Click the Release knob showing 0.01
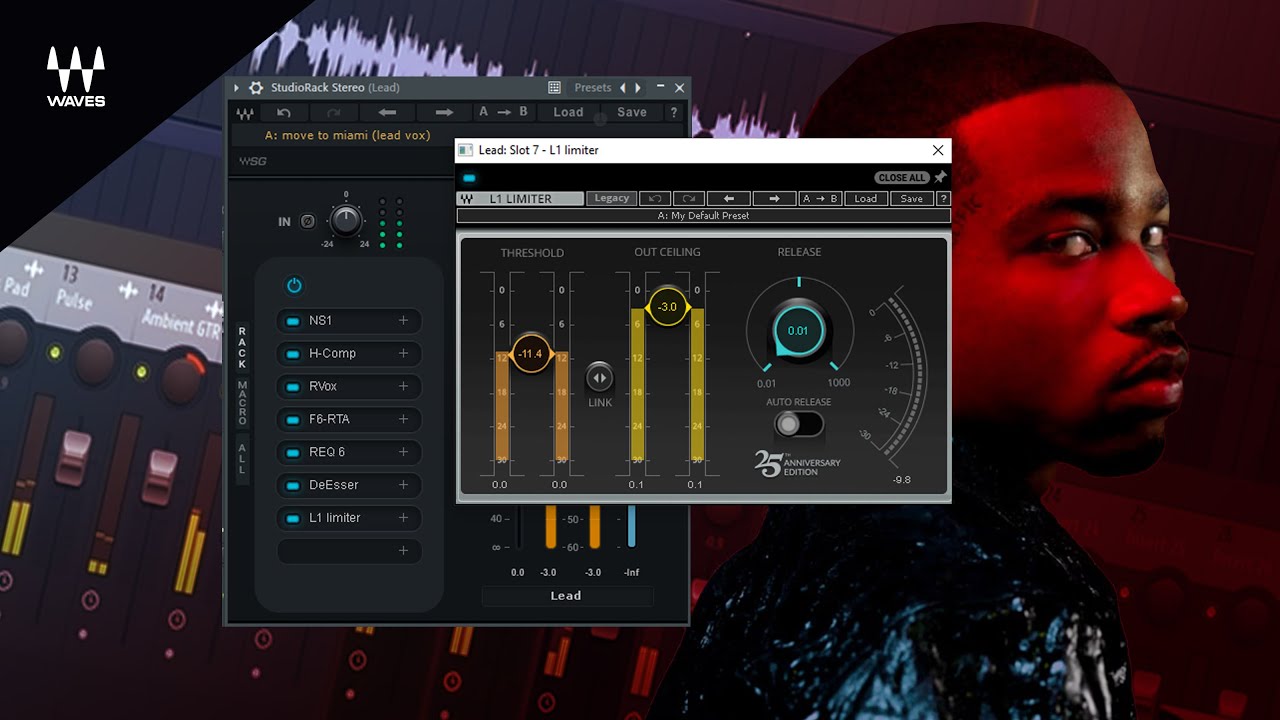1280x720 pixels. click(x=798, y=331)
